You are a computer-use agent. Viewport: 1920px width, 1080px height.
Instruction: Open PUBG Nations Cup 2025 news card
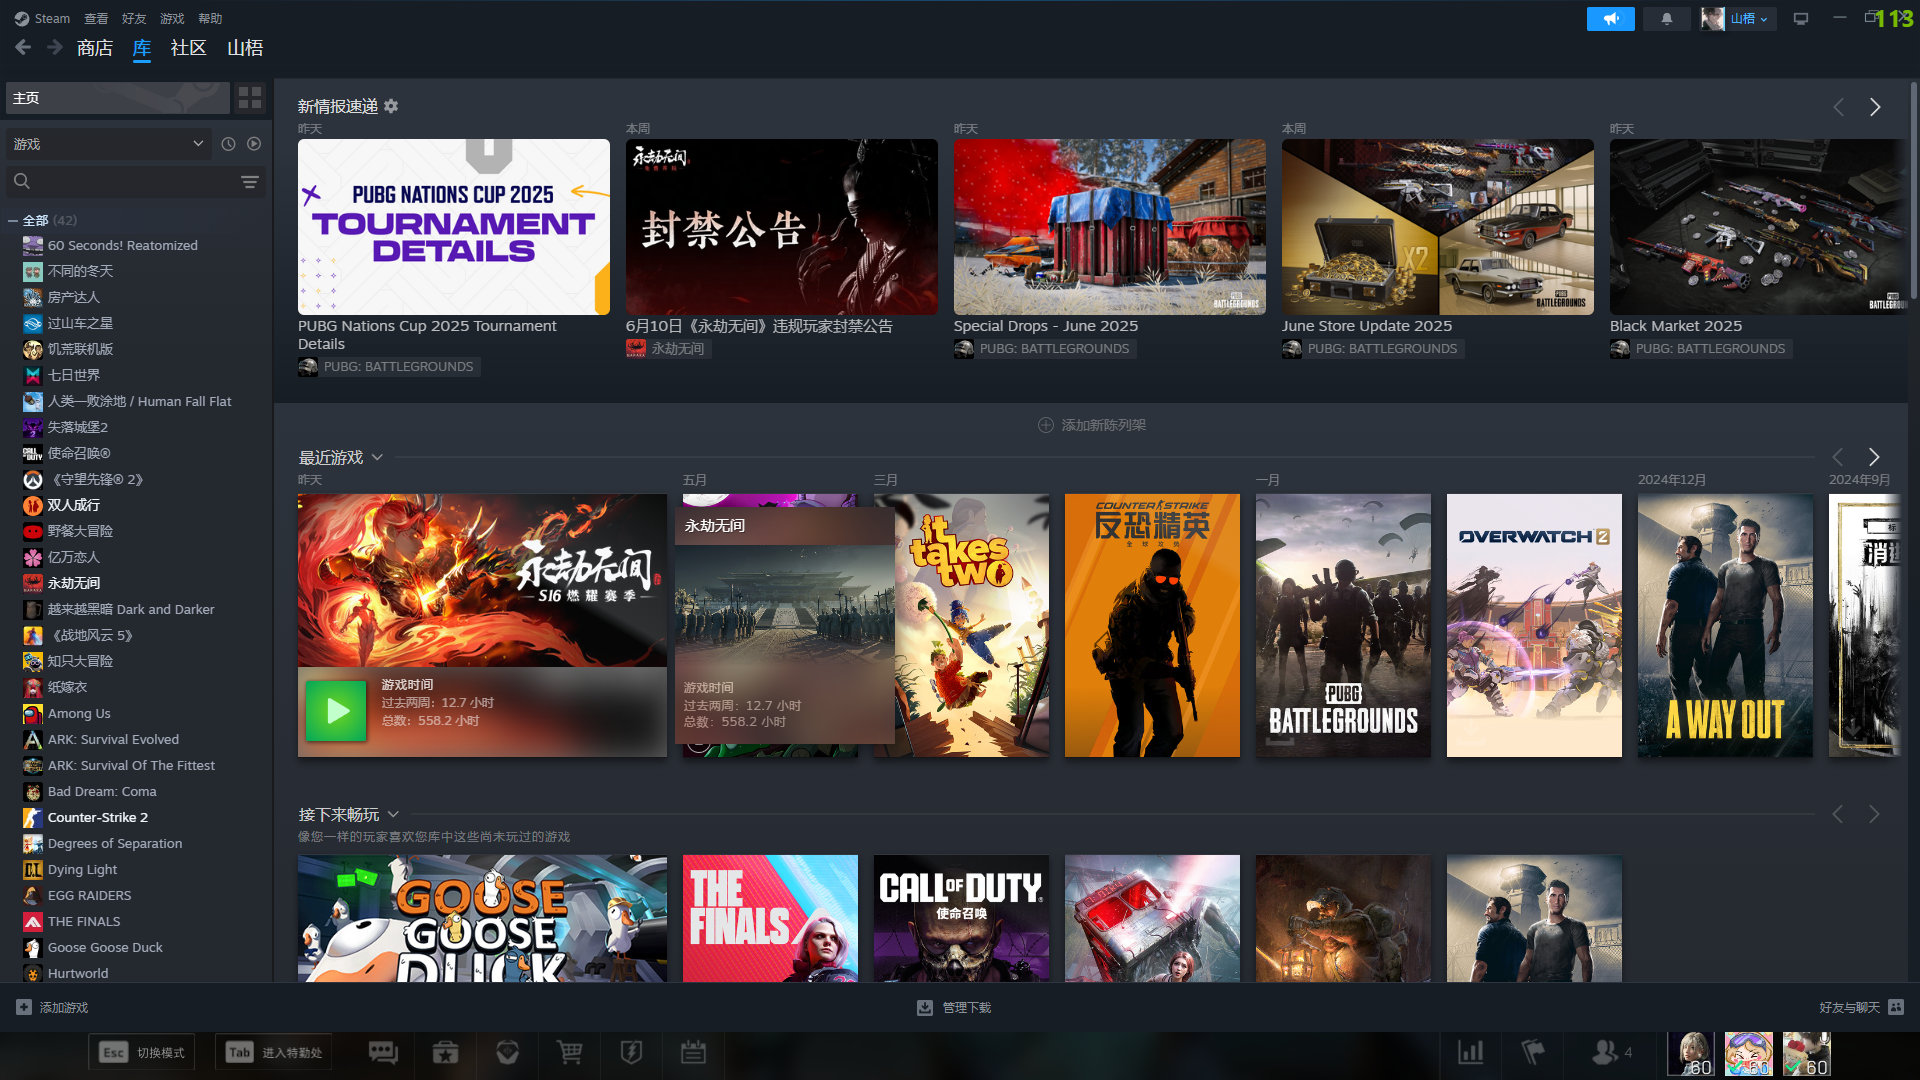tap(453, 227)
